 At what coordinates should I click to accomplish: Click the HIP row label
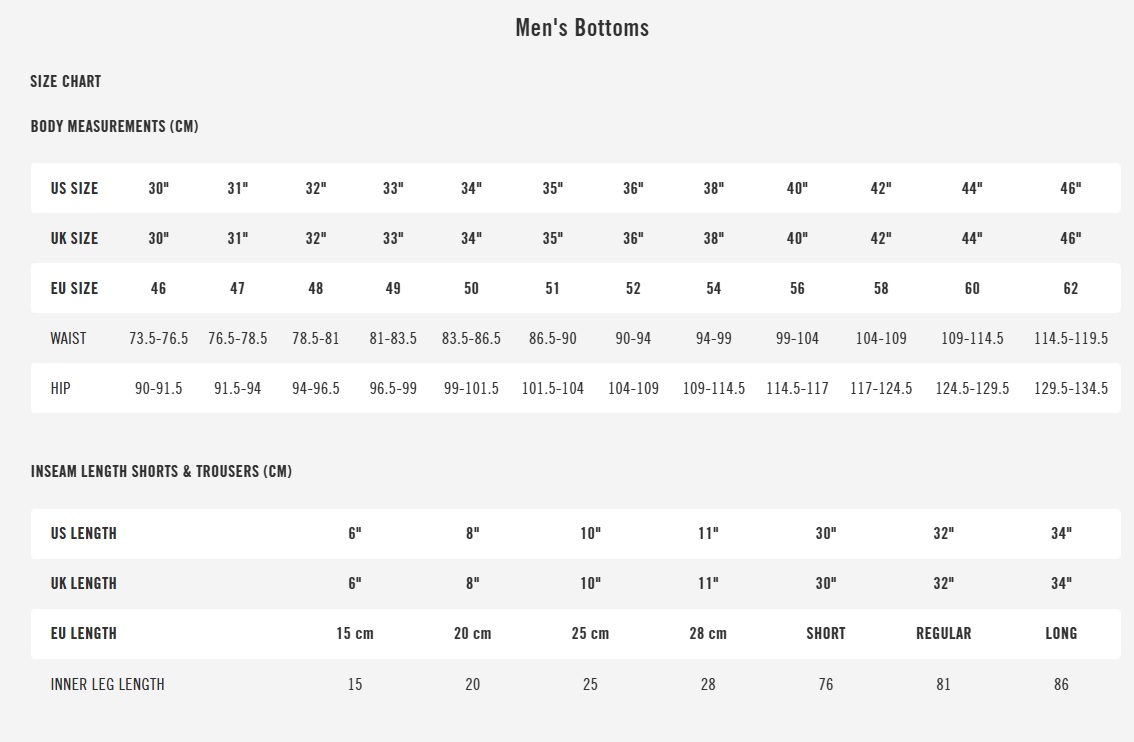point(61,388)
